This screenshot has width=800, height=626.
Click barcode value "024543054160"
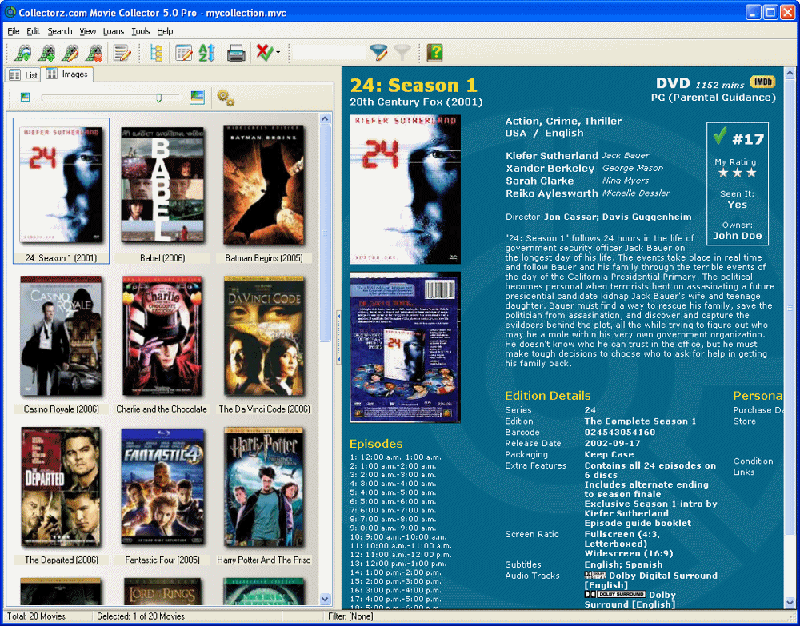click(620, 432)
